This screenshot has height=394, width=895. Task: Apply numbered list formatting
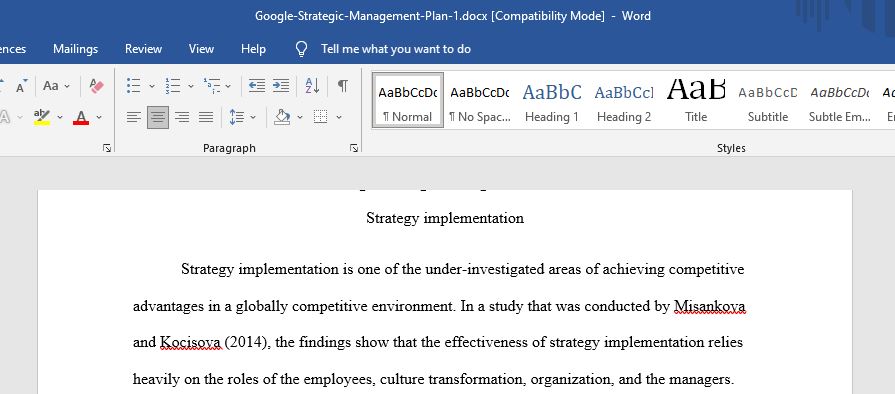pos(172,86)
